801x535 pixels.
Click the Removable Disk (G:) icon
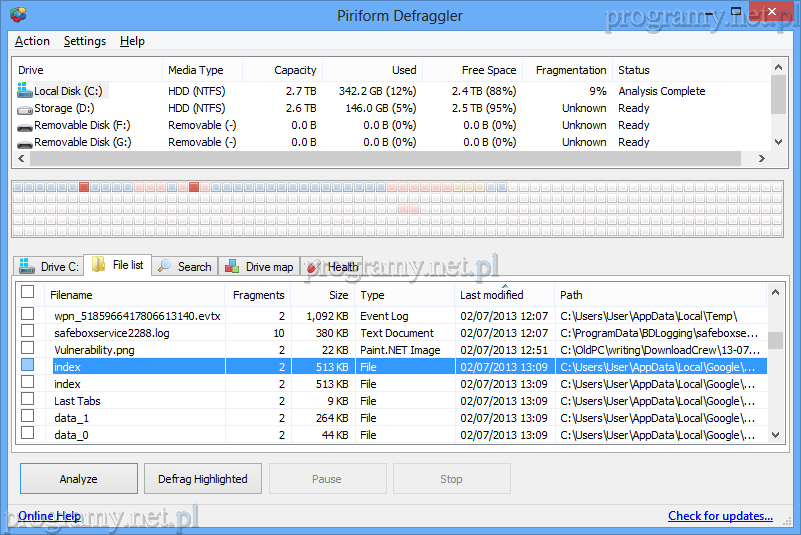25,142
